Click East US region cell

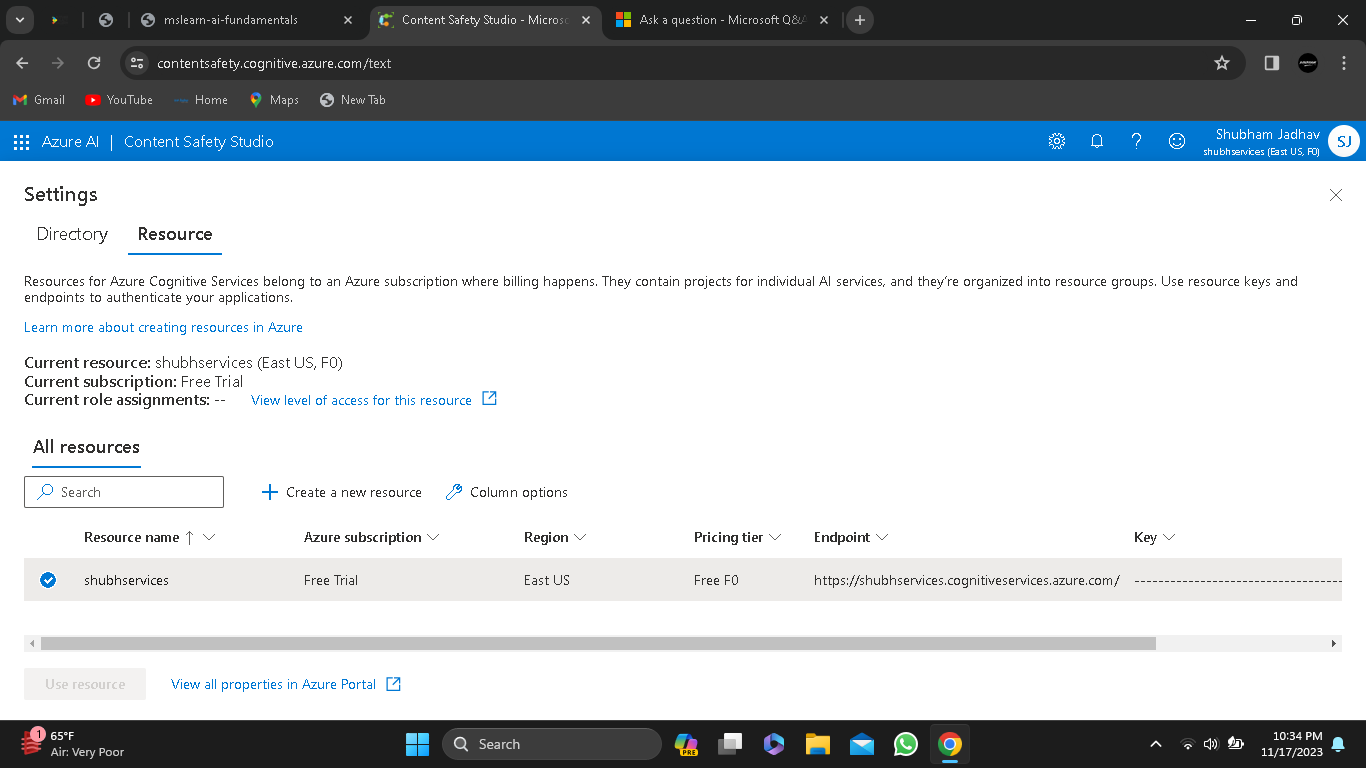coord(547,580)
